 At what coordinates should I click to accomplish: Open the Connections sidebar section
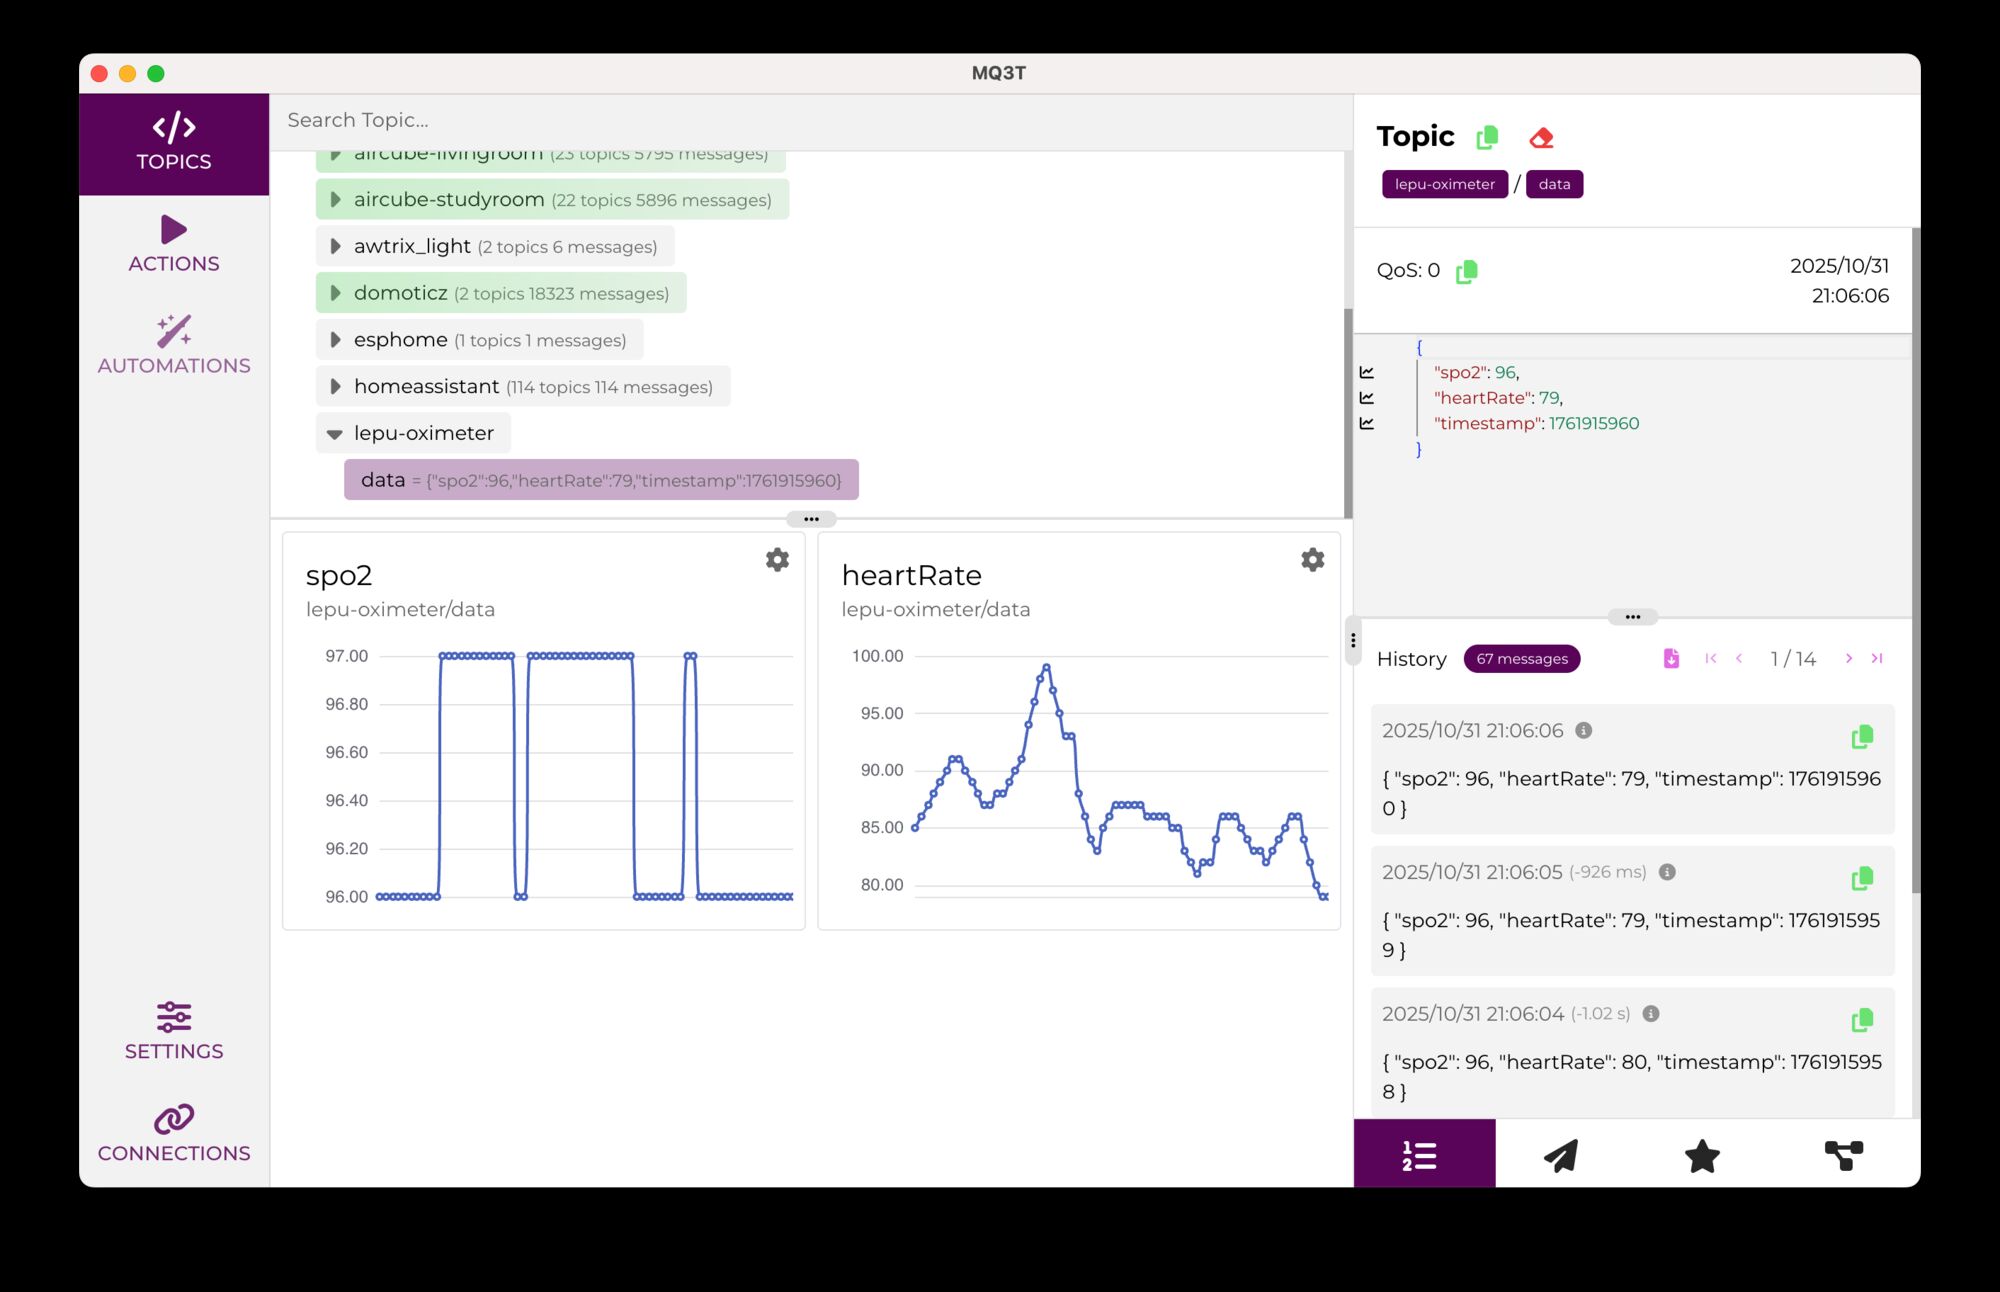pyautogui.click(x=174, y=1133)
